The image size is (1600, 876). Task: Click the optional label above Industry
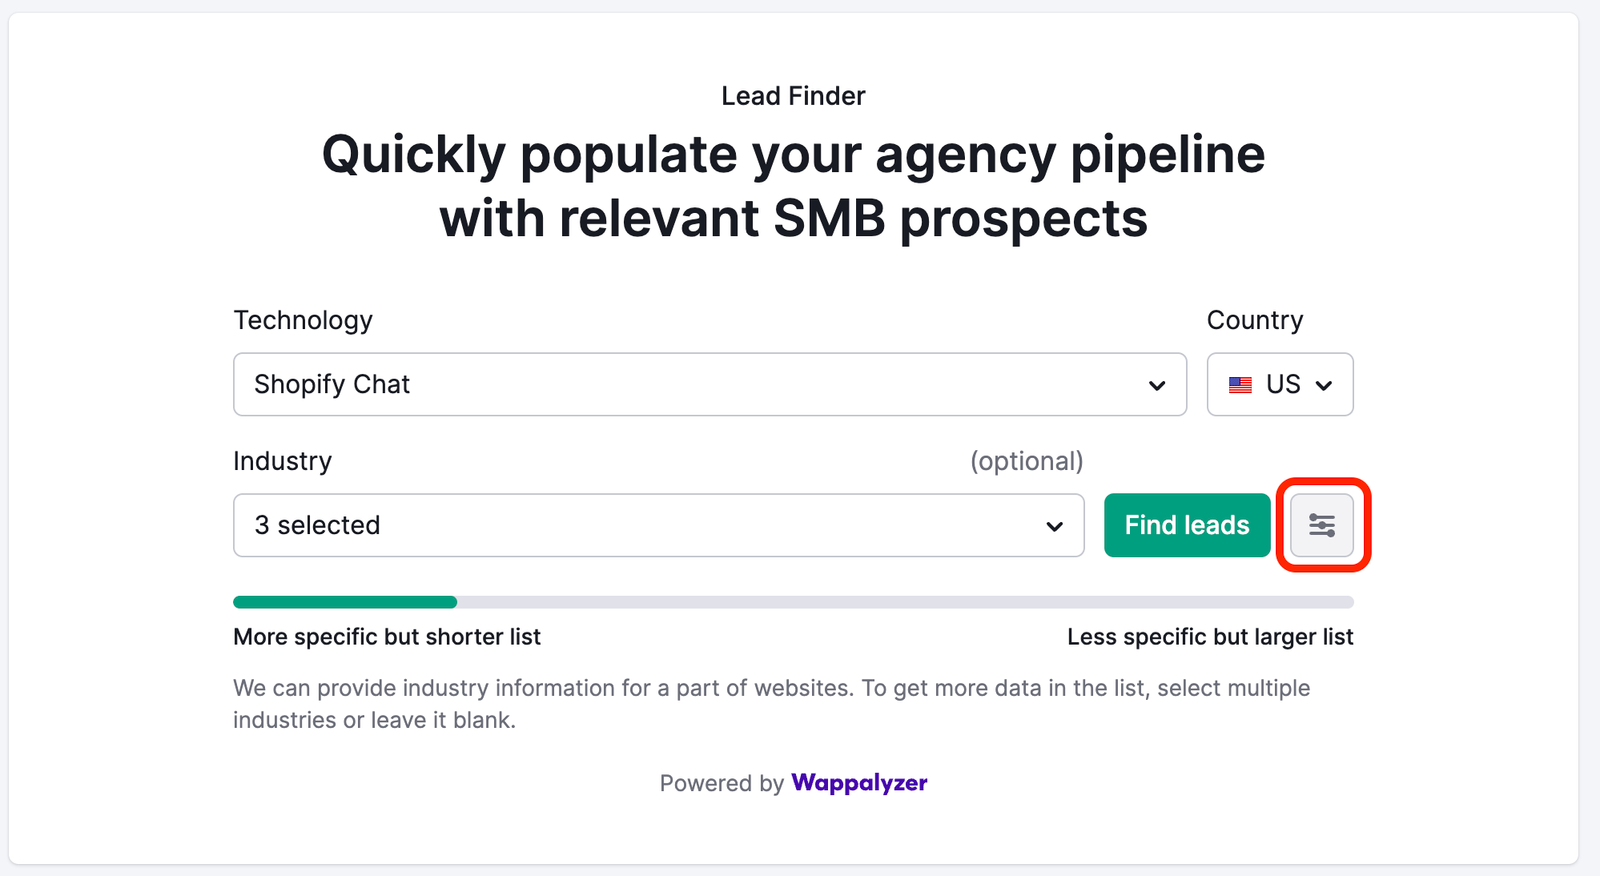point(1026,460)
